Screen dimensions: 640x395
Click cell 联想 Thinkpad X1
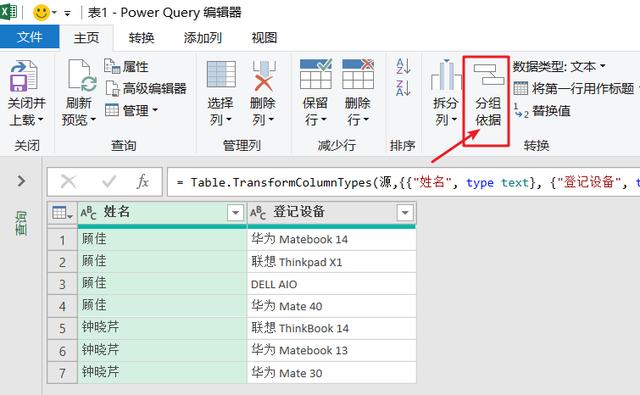[331, 262]
